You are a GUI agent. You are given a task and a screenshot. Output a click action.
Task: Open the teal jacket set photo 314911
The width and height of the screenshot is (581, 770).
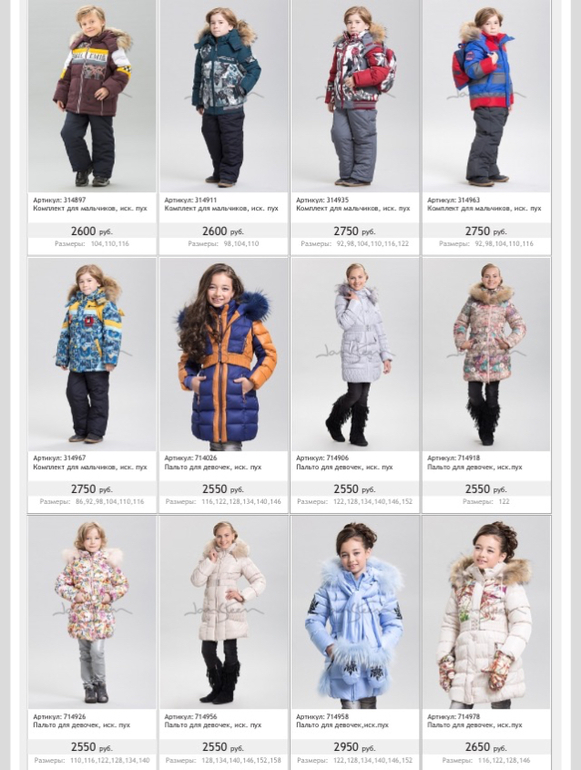pos(223,96)
